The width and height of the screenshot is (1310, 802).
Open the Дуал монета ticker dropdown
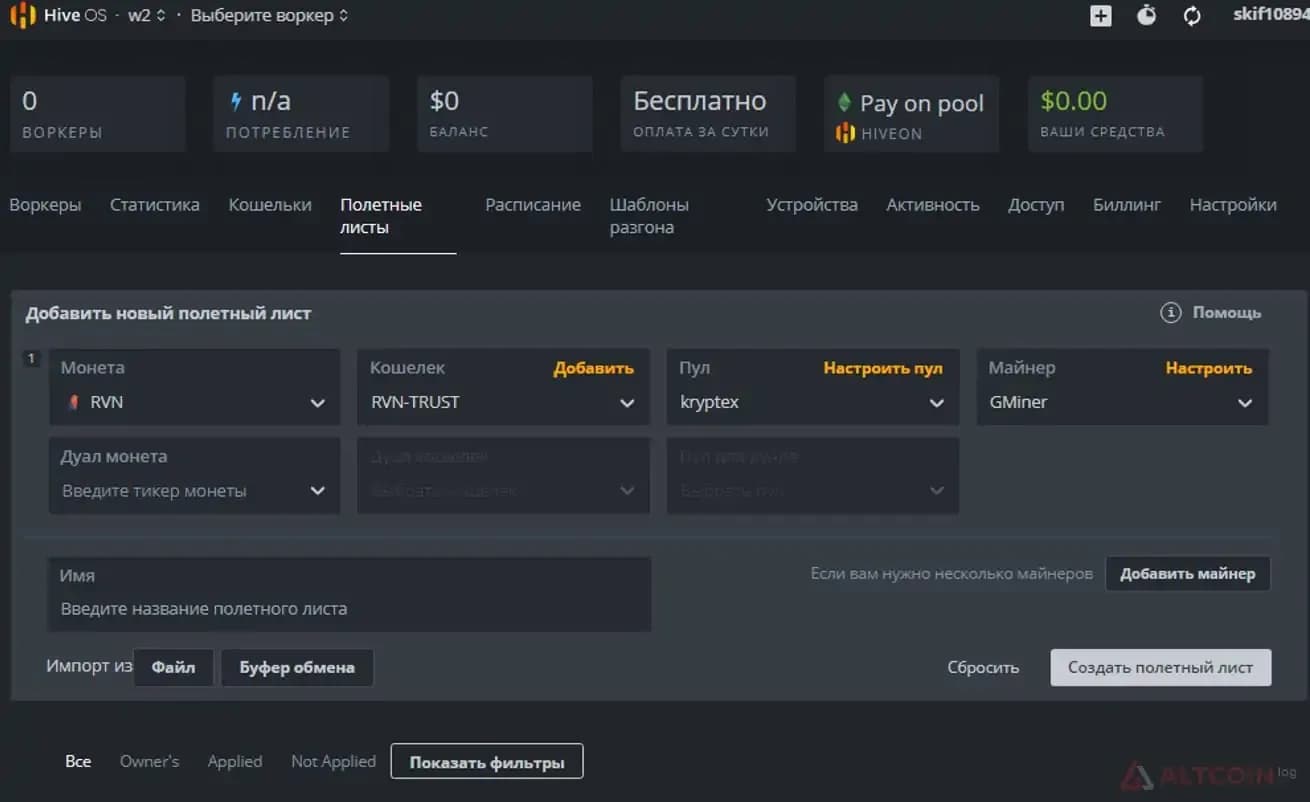194,475
